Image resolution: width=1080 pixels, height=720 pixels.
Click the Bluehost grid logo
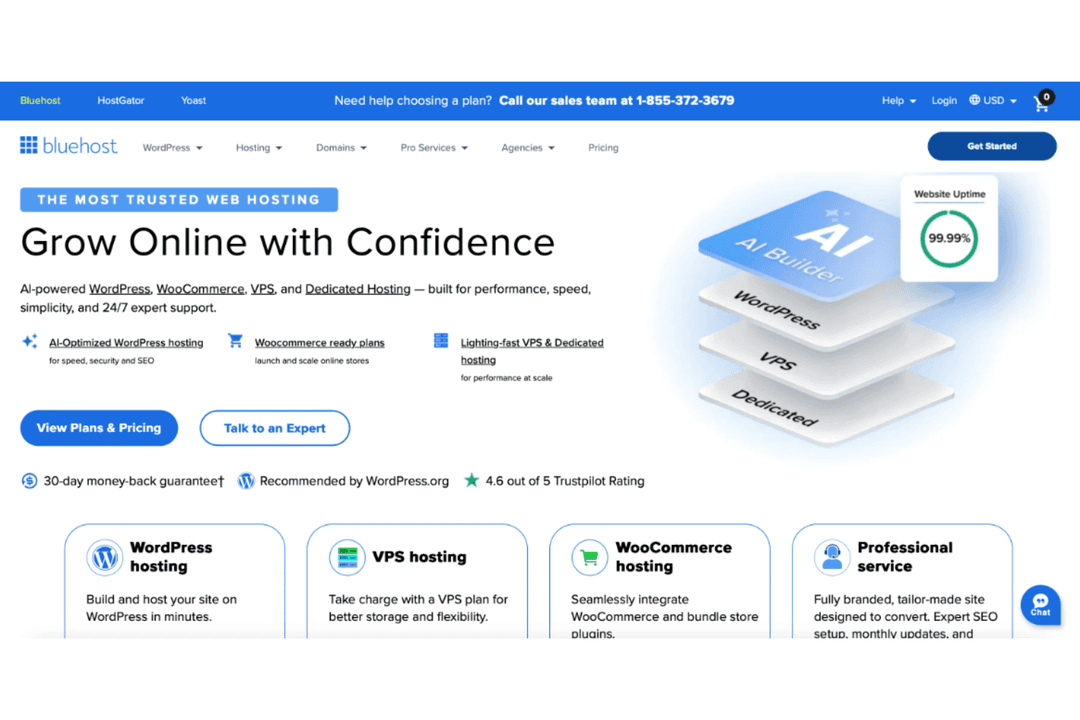pyautogui.click(x=29, y=145)
